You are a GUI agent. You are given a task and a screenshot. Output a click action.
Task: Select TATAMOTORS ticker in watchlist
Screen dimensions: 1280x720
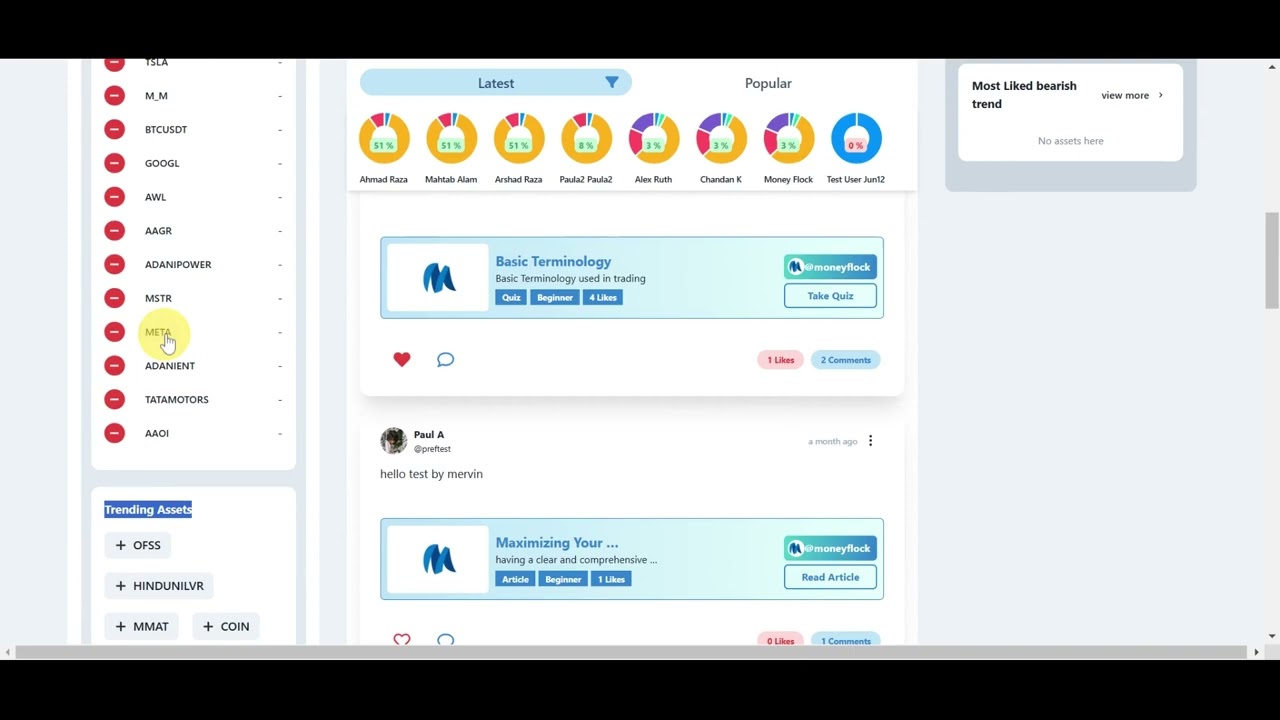[x=177, y=399]
